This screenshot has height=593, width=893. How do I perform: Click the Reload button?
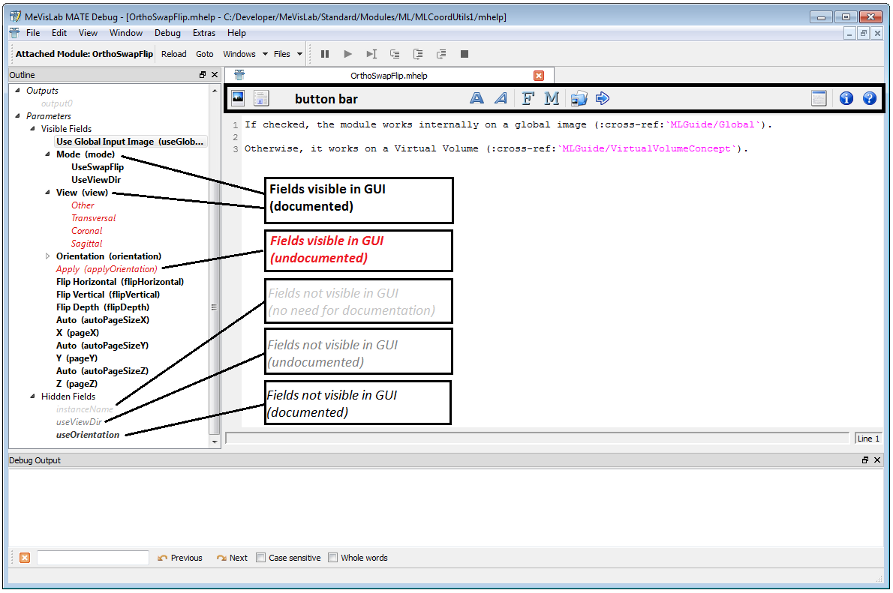pyautogui.click(x=174, y=54)
